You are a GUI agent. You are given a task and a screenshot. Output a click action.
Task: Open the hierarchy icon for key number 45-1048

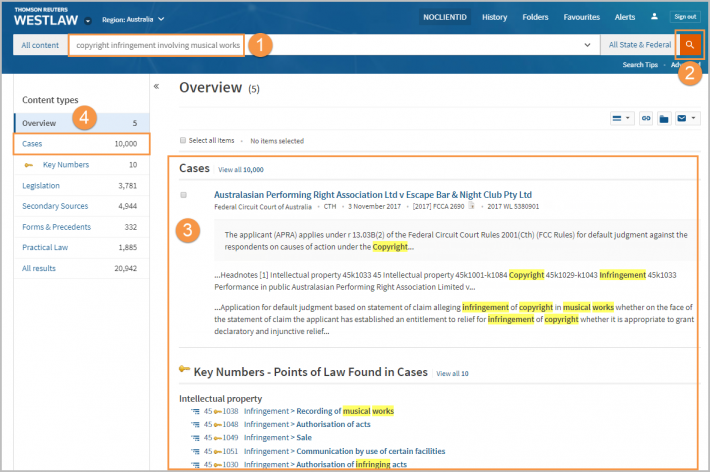pos(195,424)
